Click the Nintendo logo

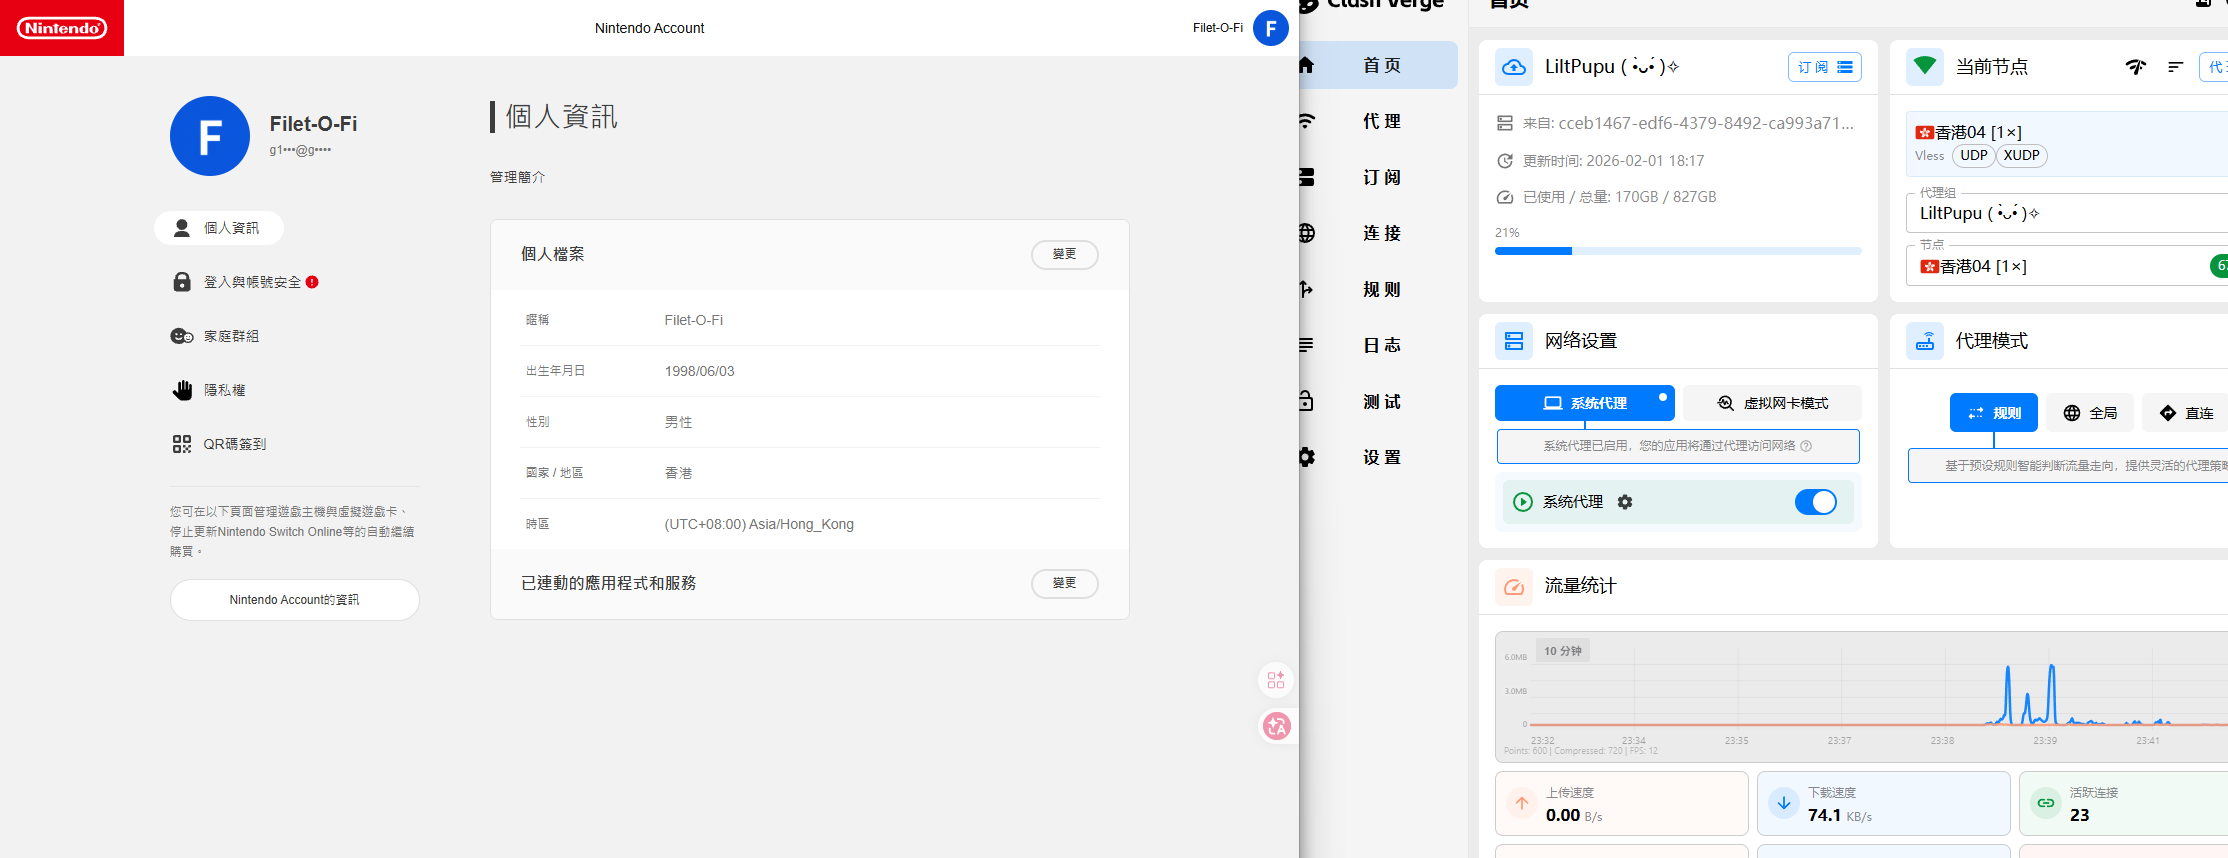coord(62,28)
